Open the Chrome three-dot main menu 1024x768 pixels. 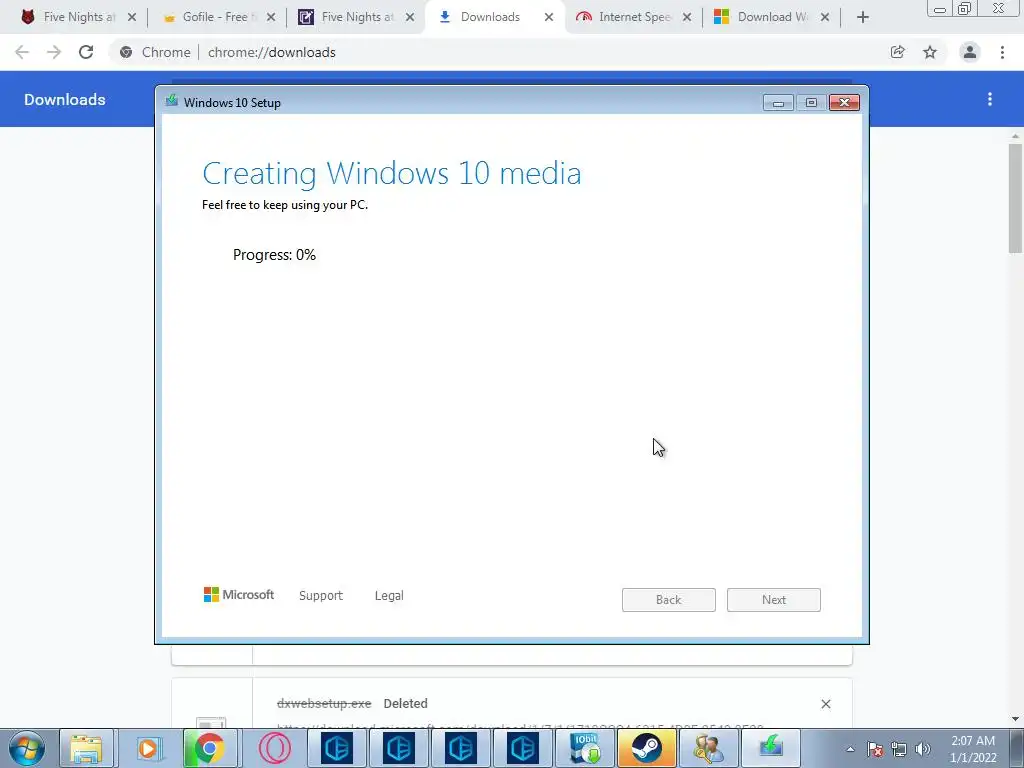pyautogui.click(x=1002, y=52)
